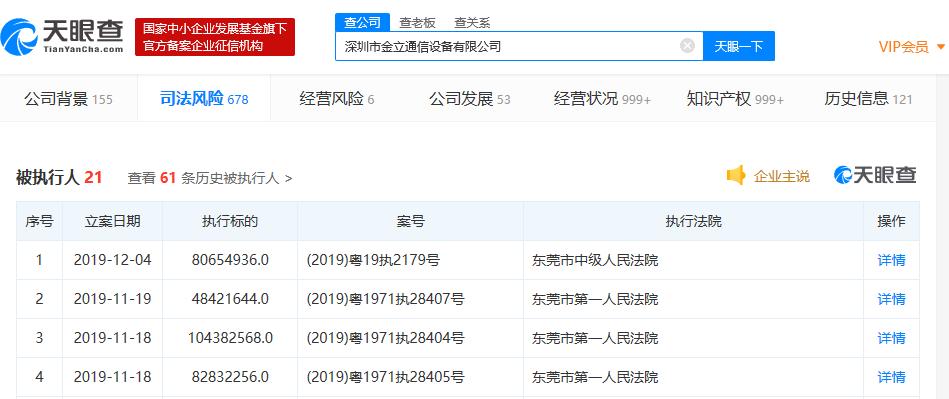Click the 序号 column header
949x399 pixels.
tap(39, 222)
